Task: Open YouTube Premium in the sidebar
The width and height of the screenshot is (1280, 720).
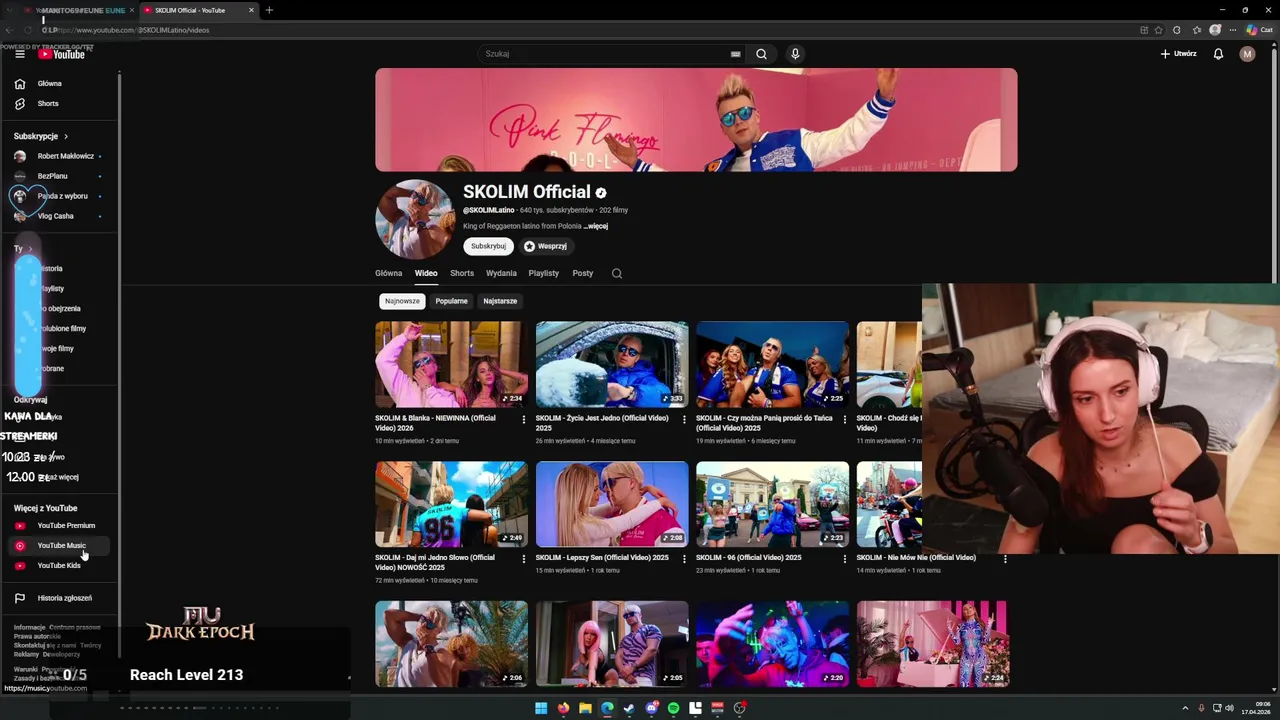Action: (60, 525)
